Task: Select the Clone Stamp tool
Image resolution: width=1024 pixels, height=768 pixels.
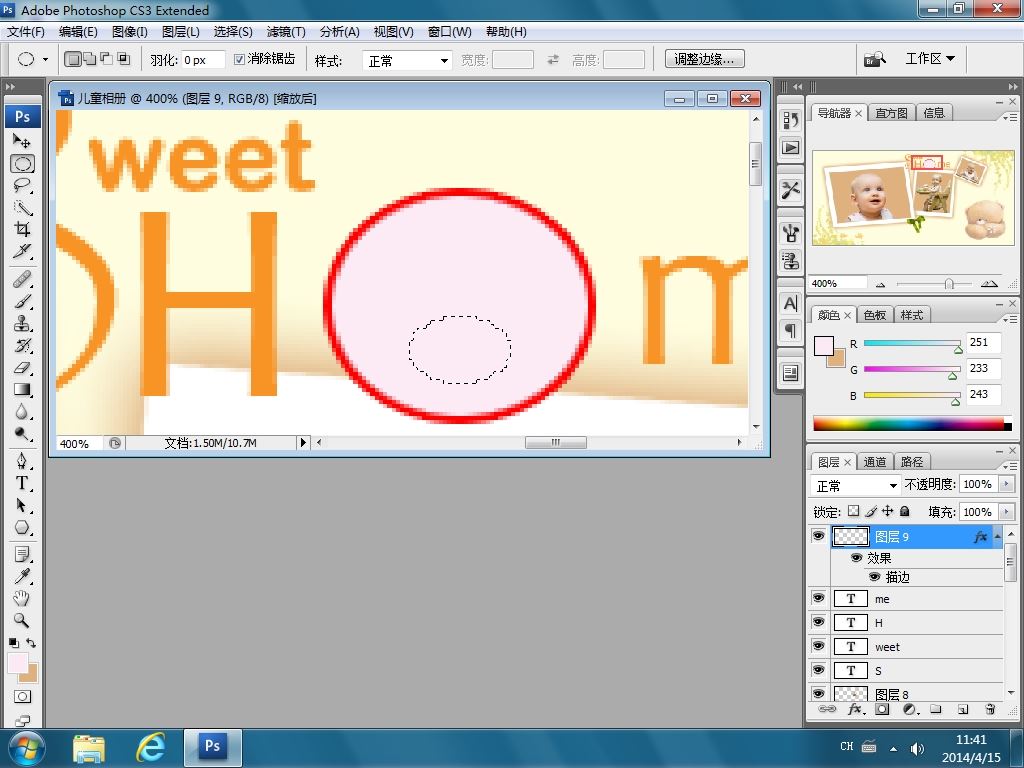Action: [x=22, y=324]
